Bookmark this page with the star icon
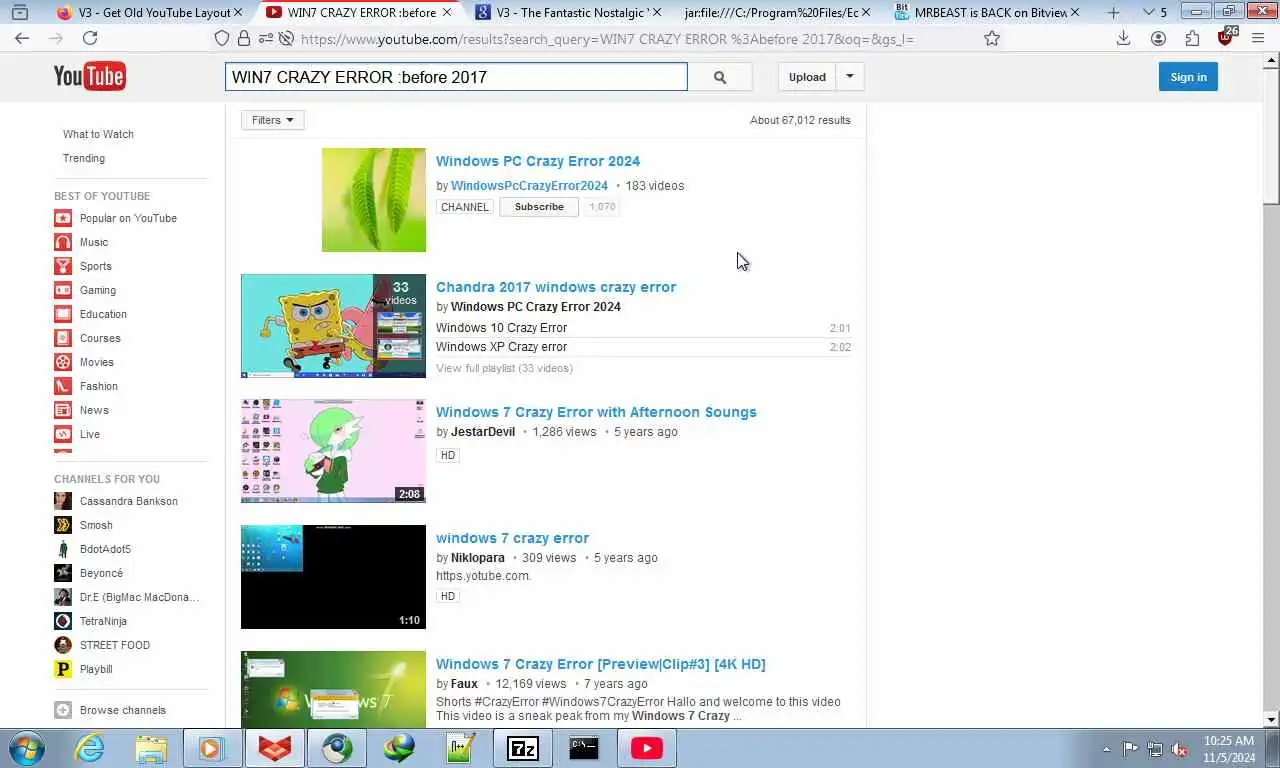This screenshot has width=1280, height=768. [992, 38]
